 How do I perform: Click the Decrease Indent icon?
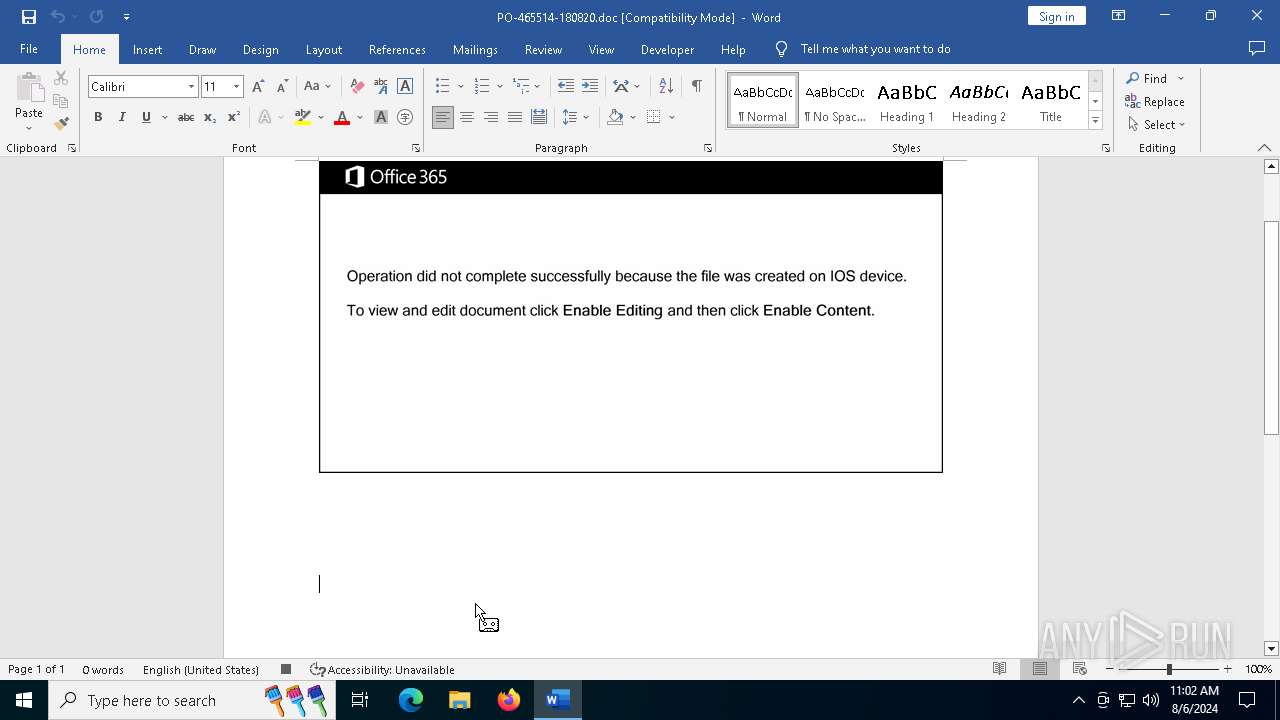coord(566,87)
